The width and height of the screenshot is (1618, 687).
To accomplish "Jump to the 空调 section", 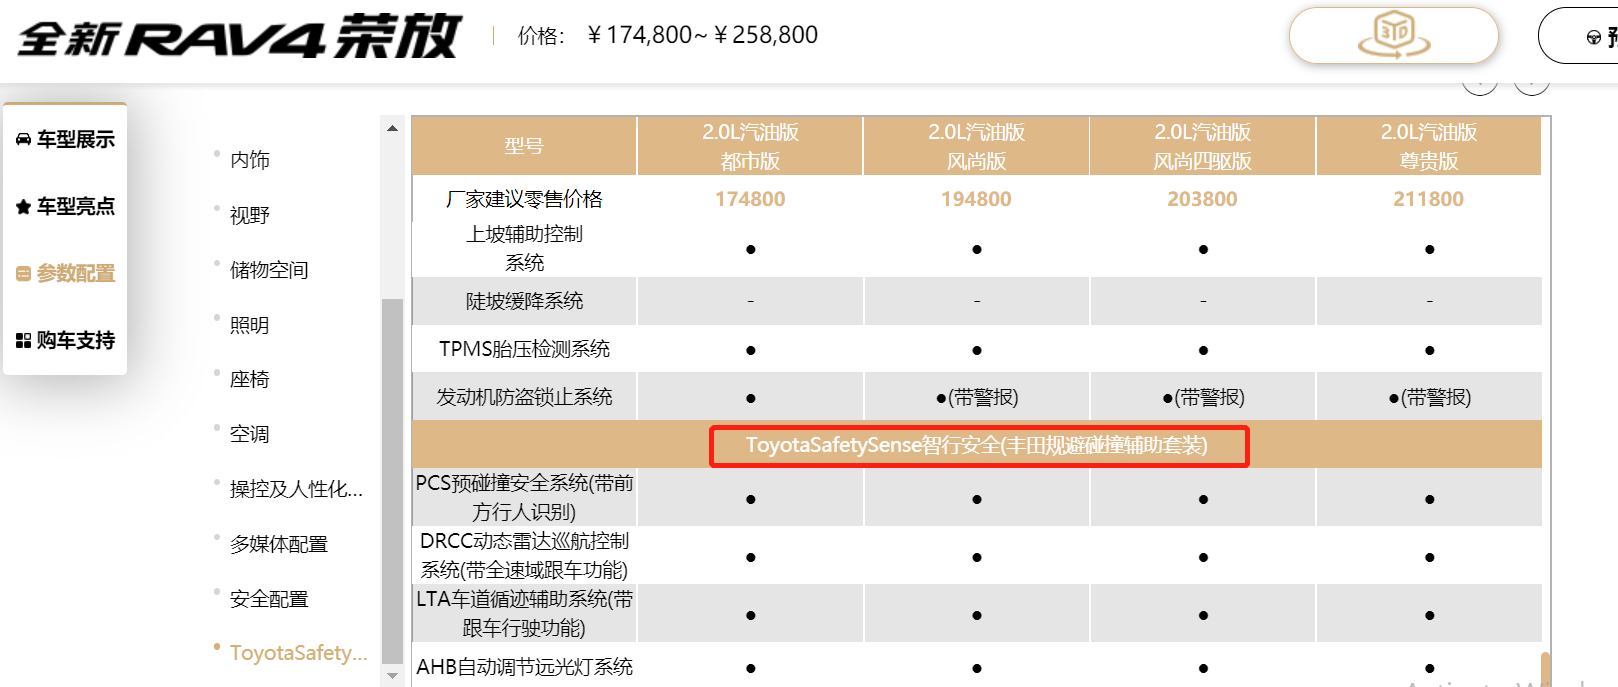I will pos(249,434).
